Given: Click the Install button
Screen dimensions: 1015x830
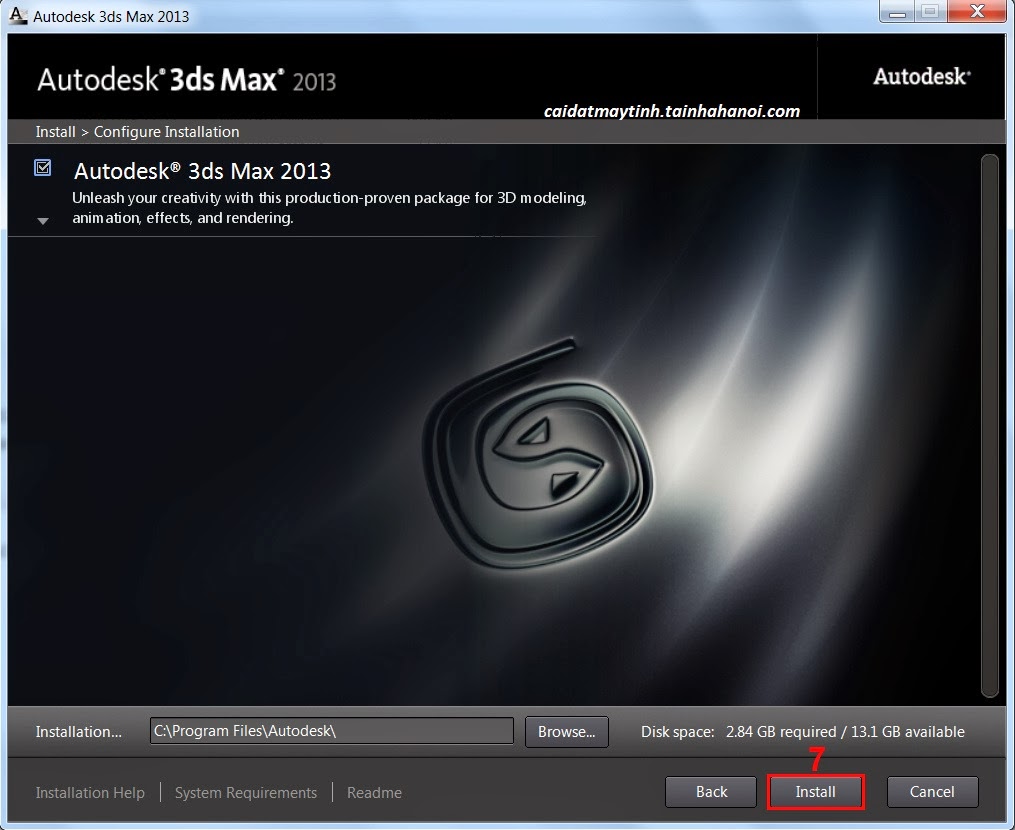Looking at the screenshot, I should pos(816,792).
